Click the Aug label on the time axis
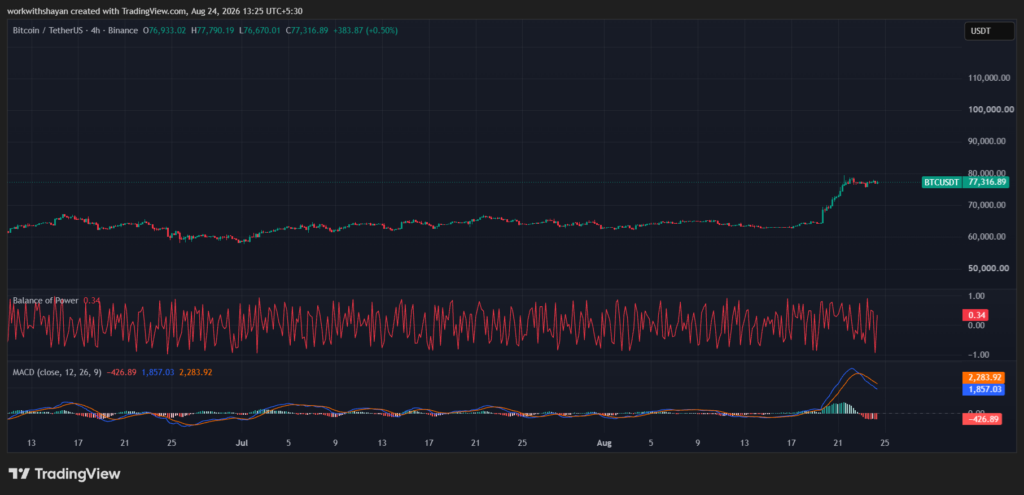This screenshot has width=1024, height=495. [604, 443]
